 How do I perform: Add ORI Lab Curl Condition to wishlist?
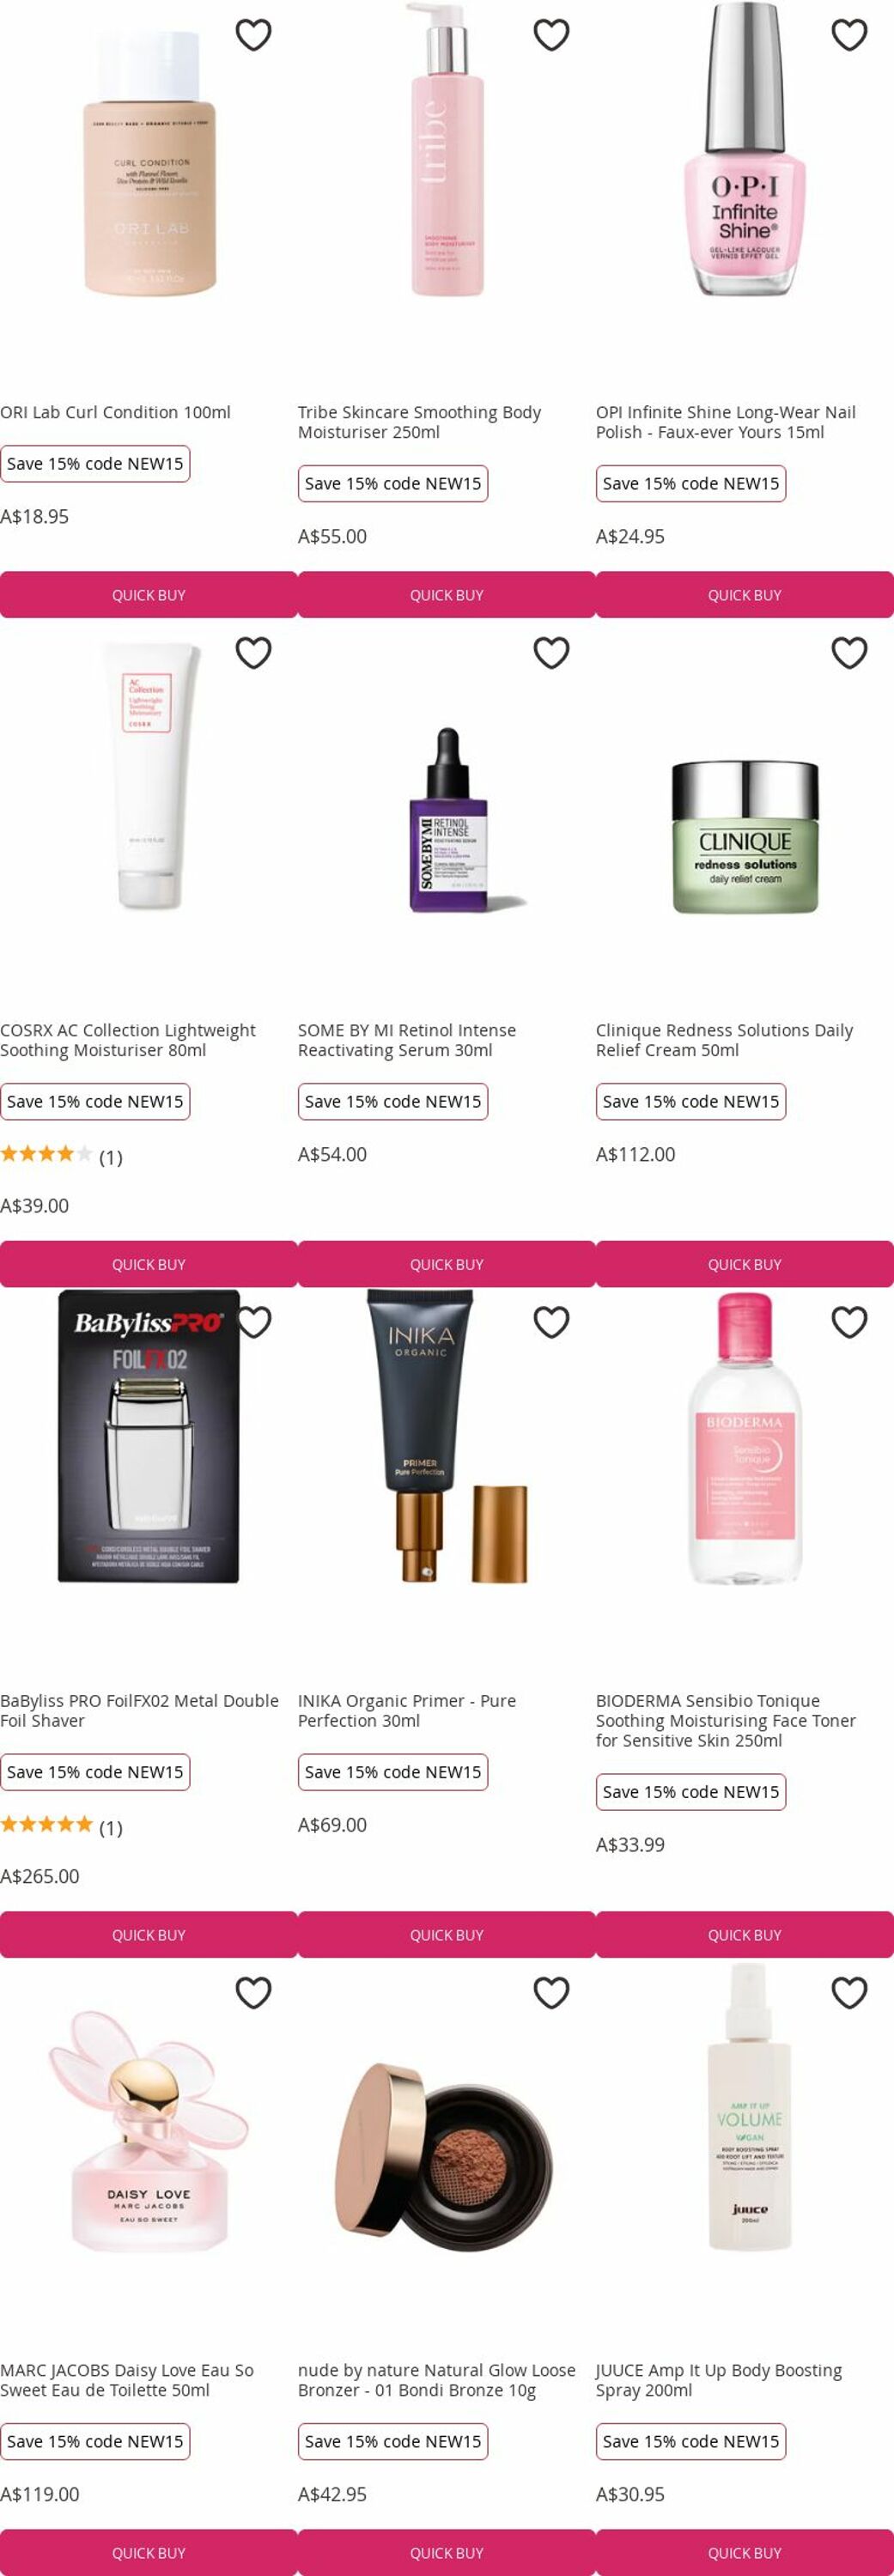coord(253,35)
